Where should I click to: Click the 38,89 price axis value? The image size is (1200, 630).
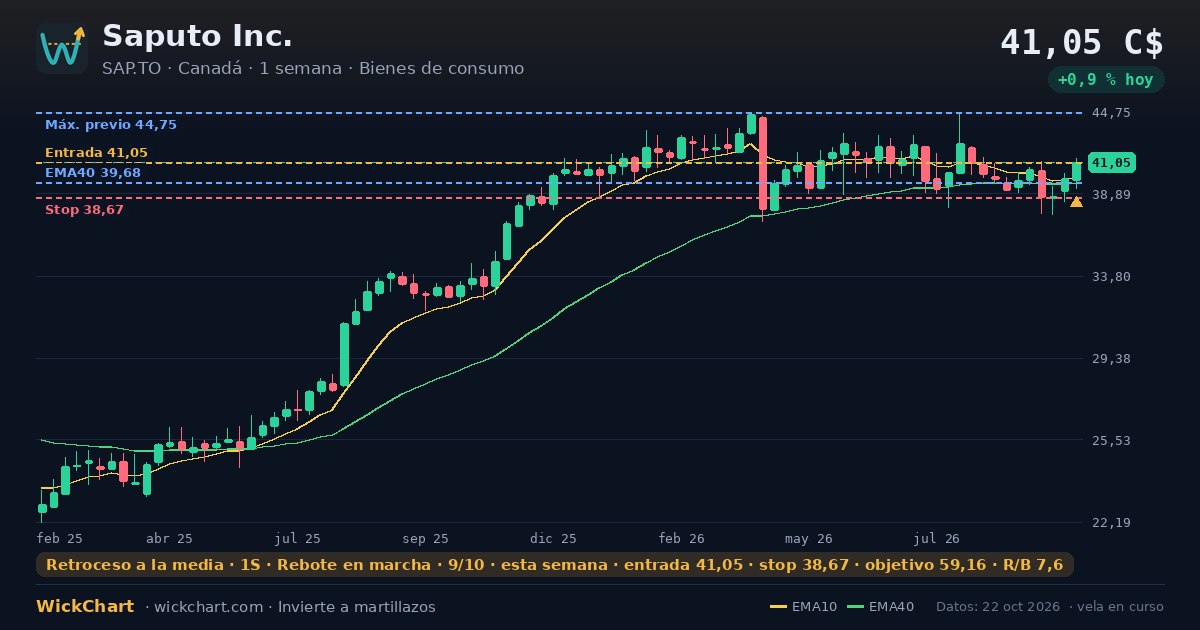[1111, 195]
